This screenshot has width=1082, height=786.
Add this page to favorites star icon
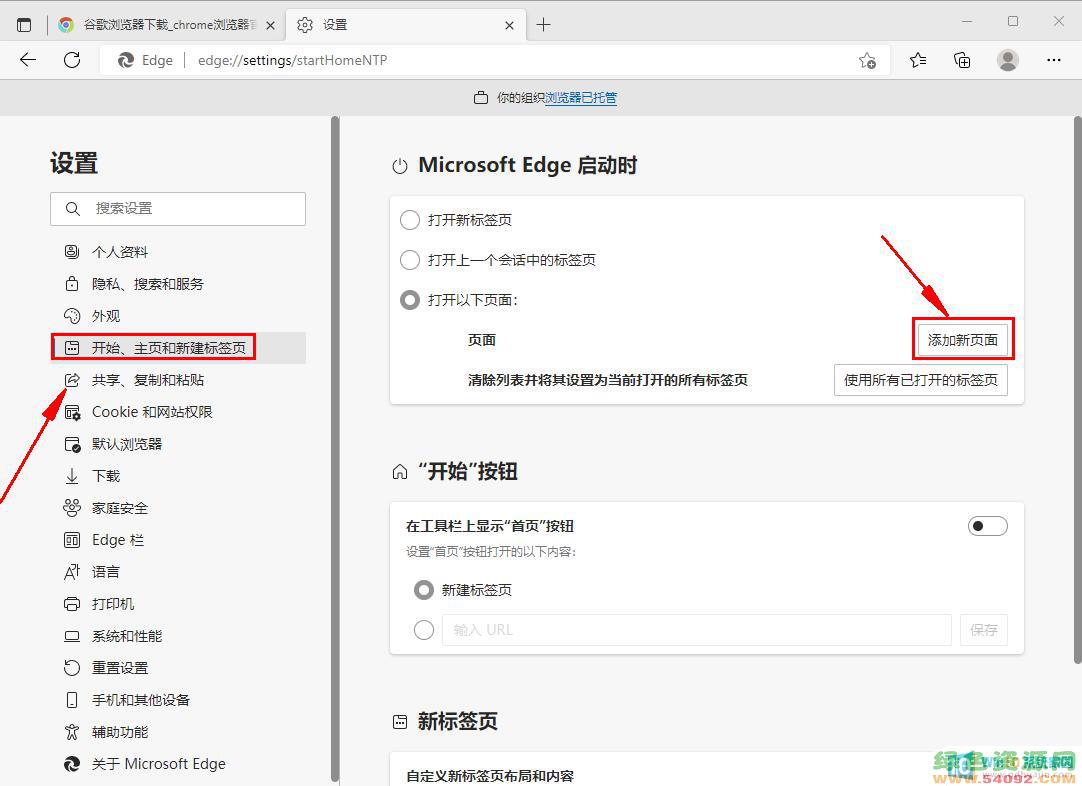pos(867,61)
